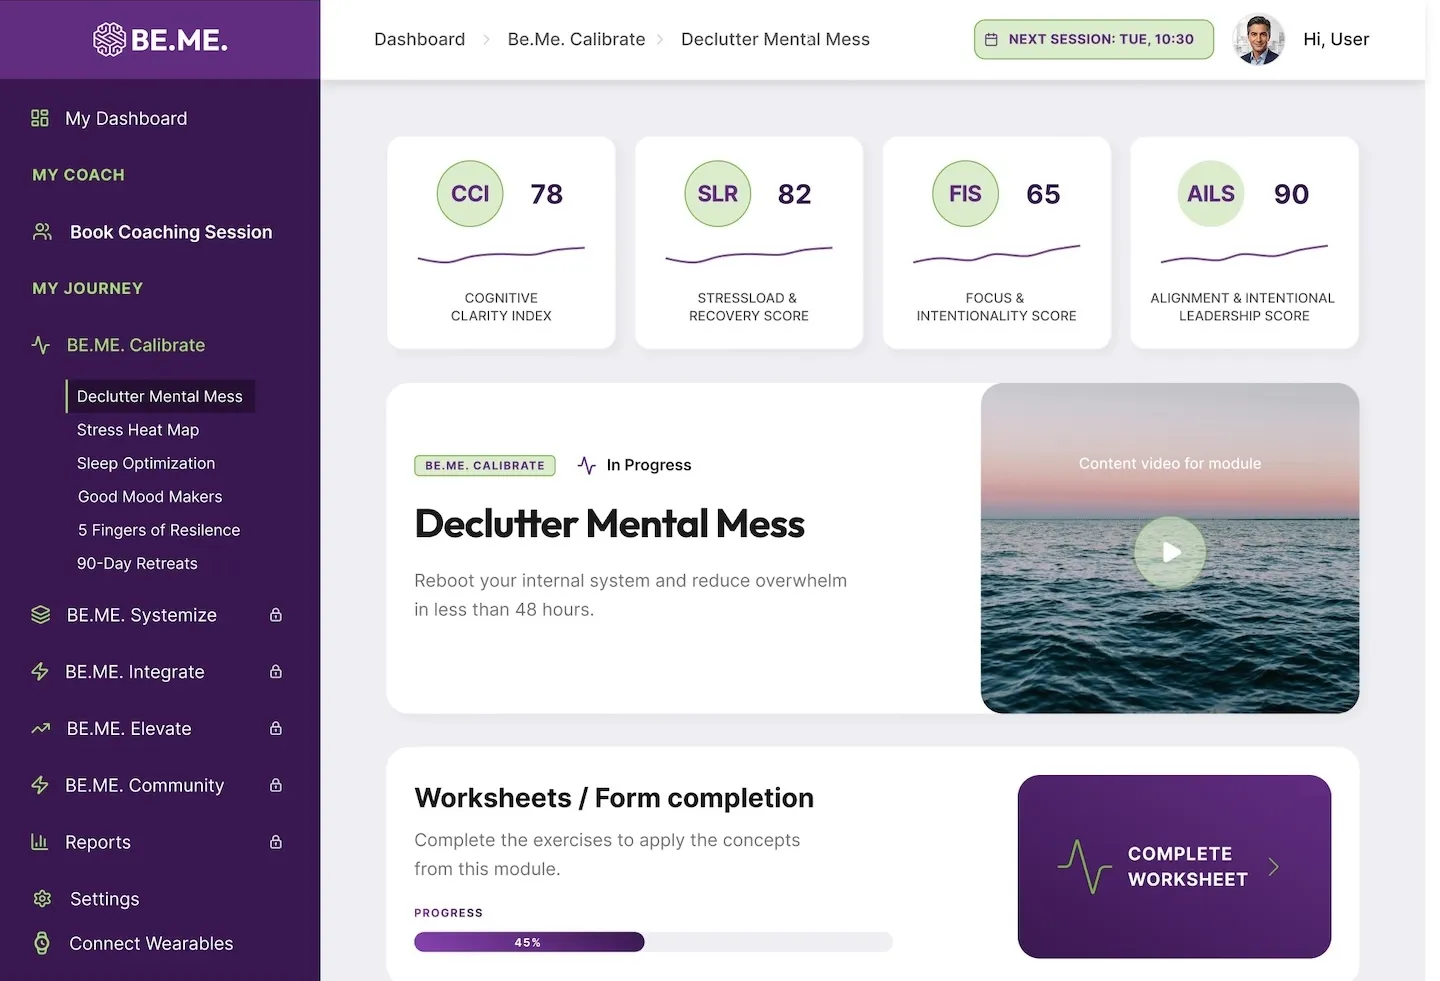Click the lock icon beside BE.ME. Systemize
1440x981 pixels.
pos(276,615)
